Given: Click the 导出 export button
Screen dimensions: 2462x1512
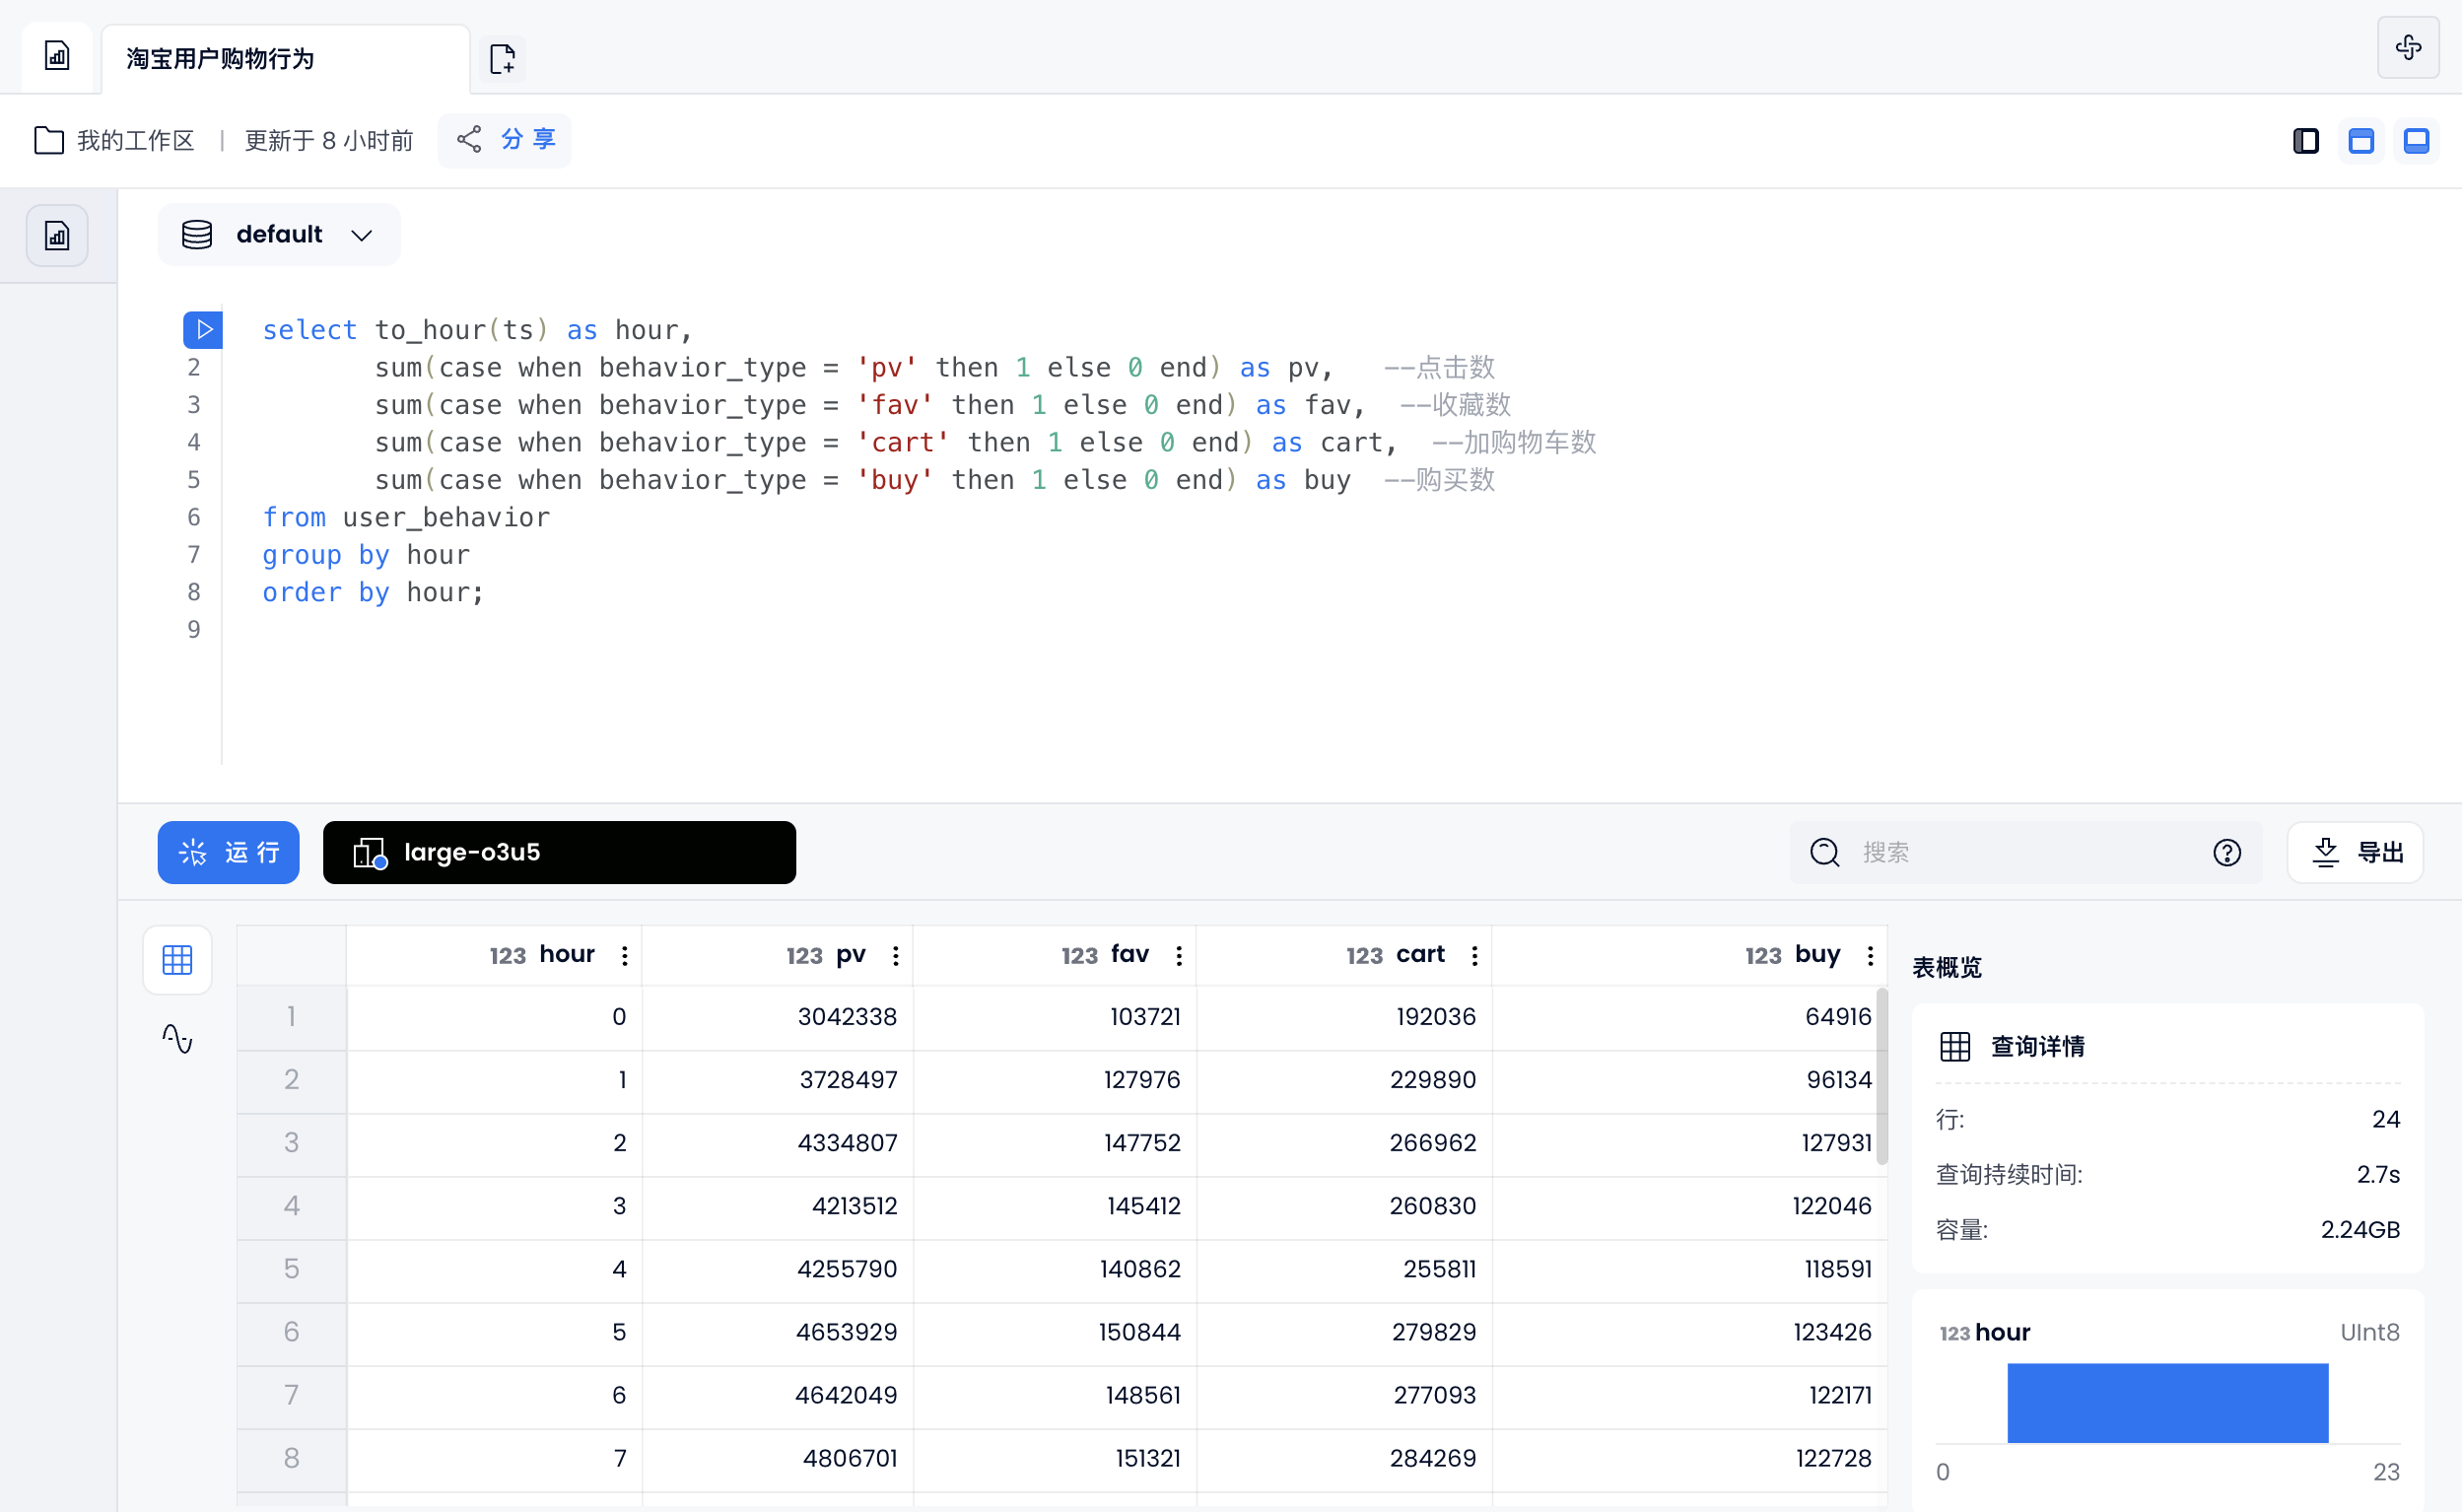Looking at the screenshot, I should [x=2355, y=852].
